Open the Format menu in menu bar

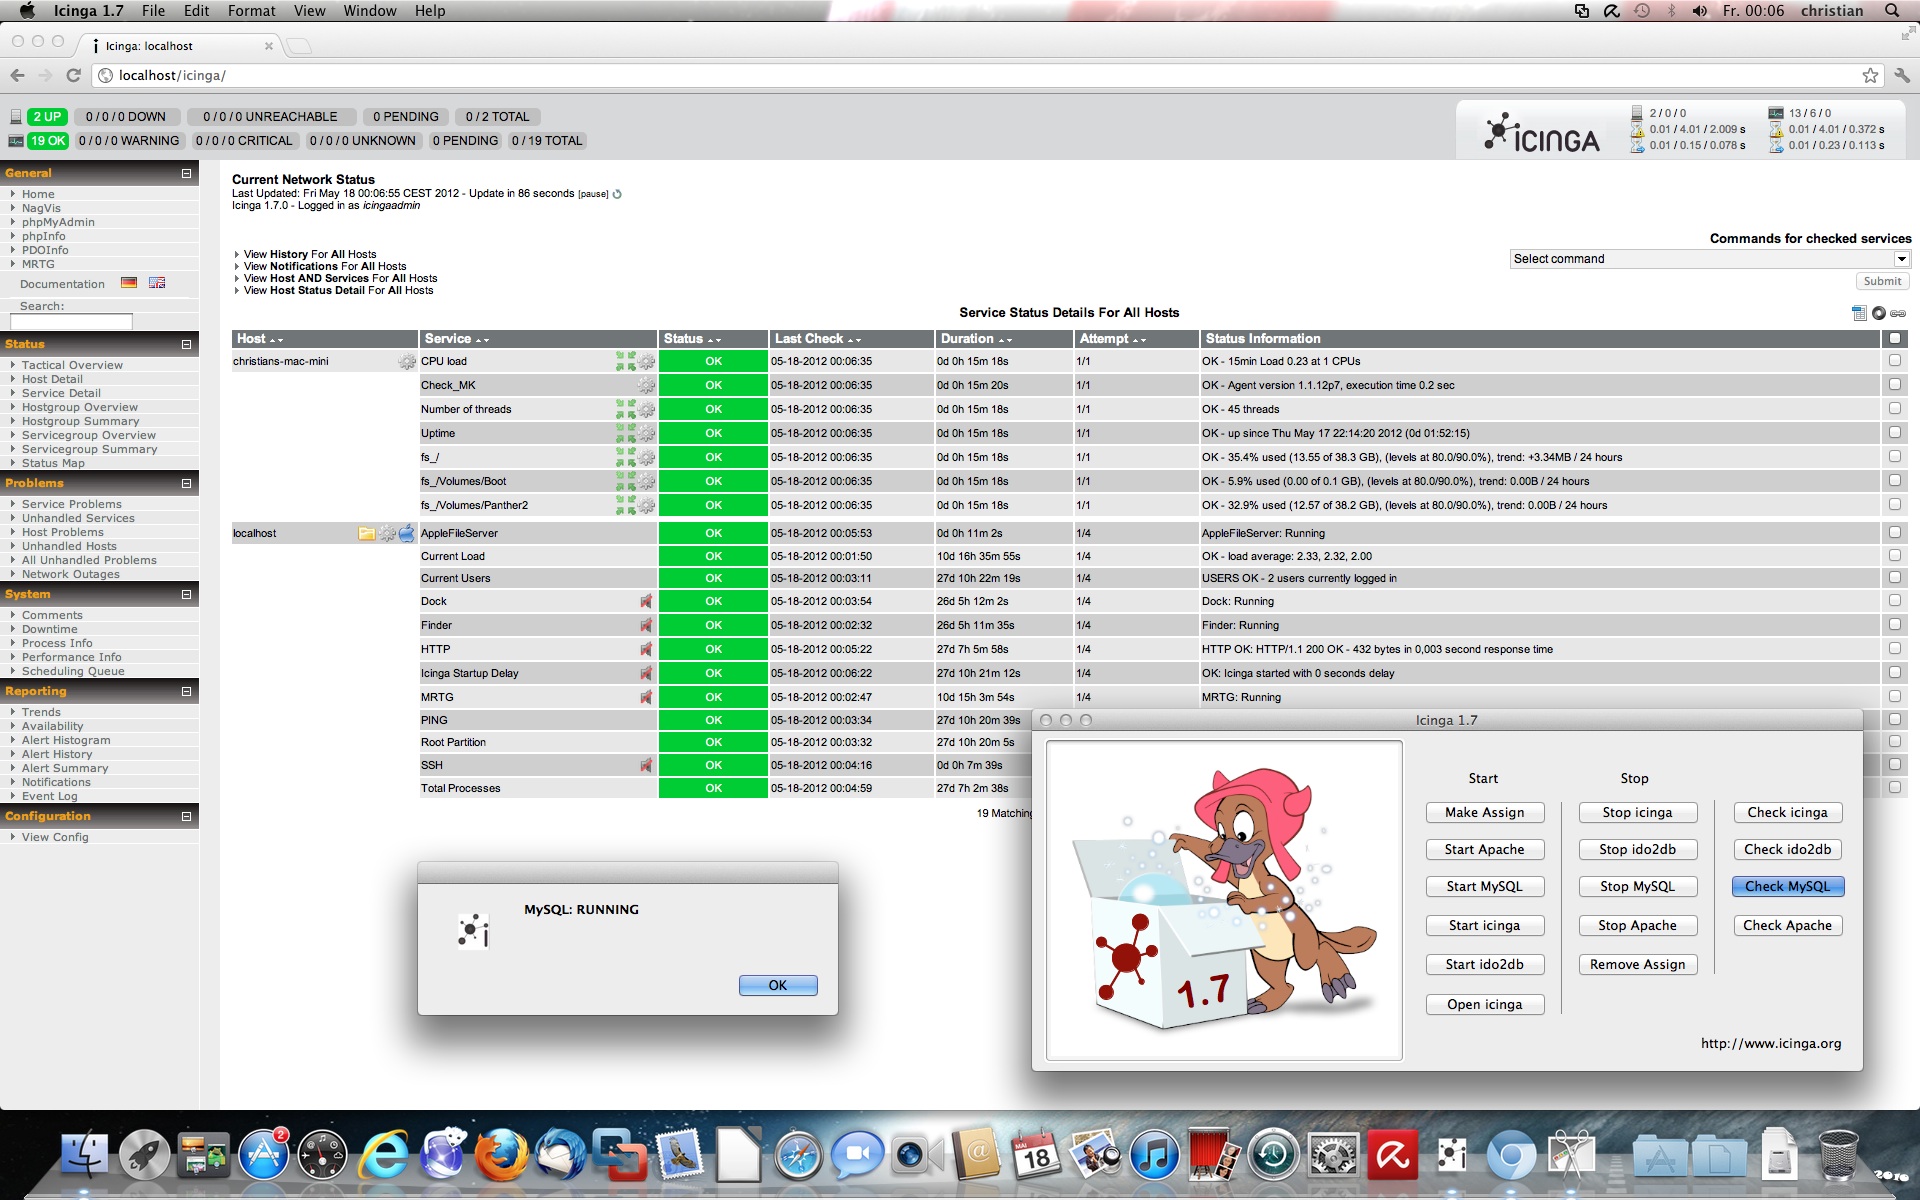coord(251,11)
